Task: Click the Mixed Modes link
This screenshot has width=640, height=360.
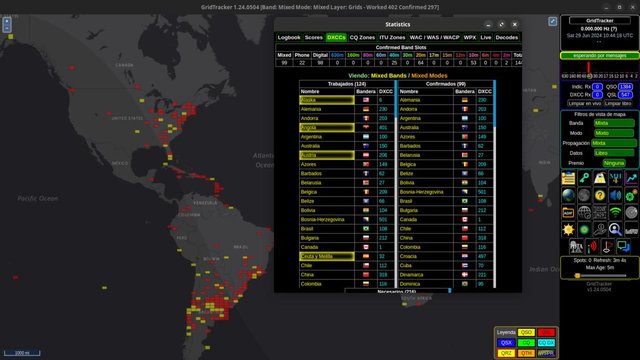Action: click(x=429, y=76)
